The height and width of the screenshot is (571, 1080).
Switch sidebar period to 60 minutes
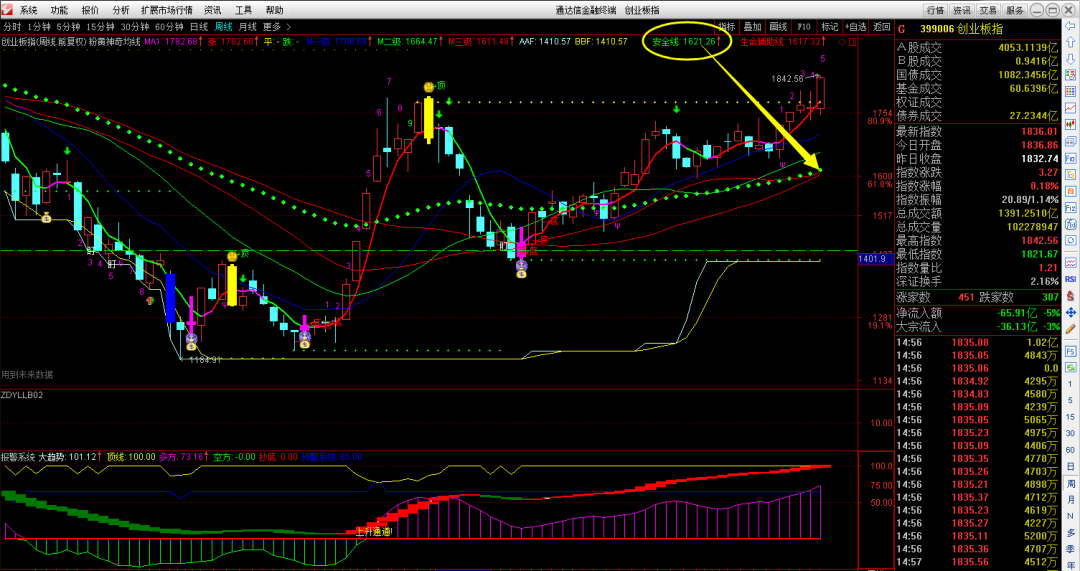[x=1071, y=450]
